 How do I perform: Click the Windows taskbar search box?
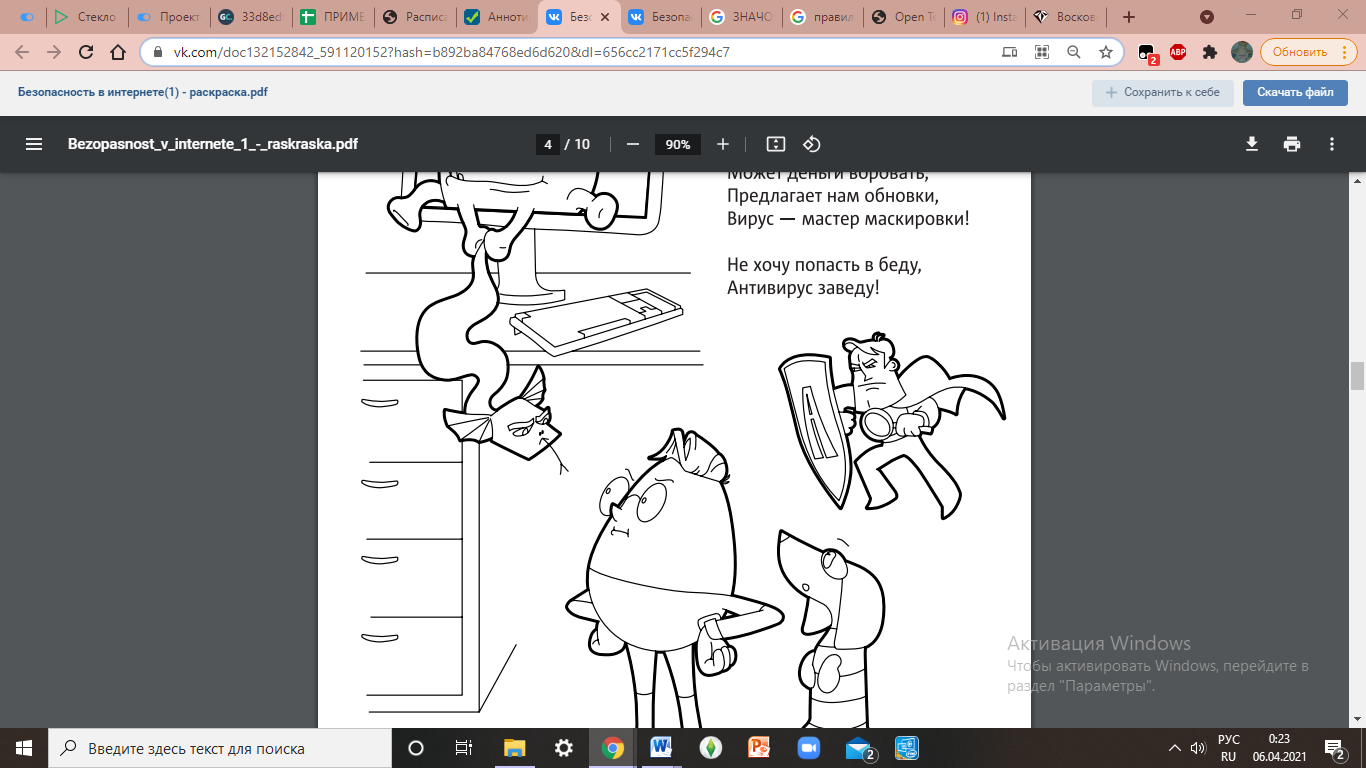[x=220, y=748]
